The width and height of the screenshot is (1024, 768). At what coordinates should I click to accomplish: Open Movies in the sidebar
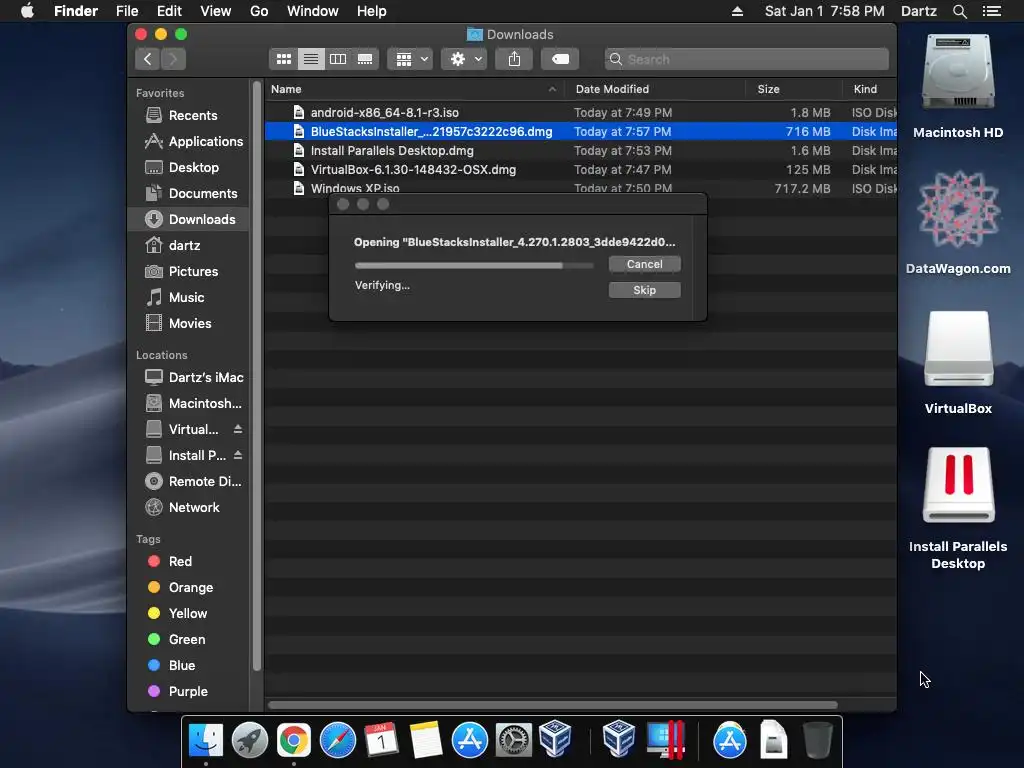(188, 324)
